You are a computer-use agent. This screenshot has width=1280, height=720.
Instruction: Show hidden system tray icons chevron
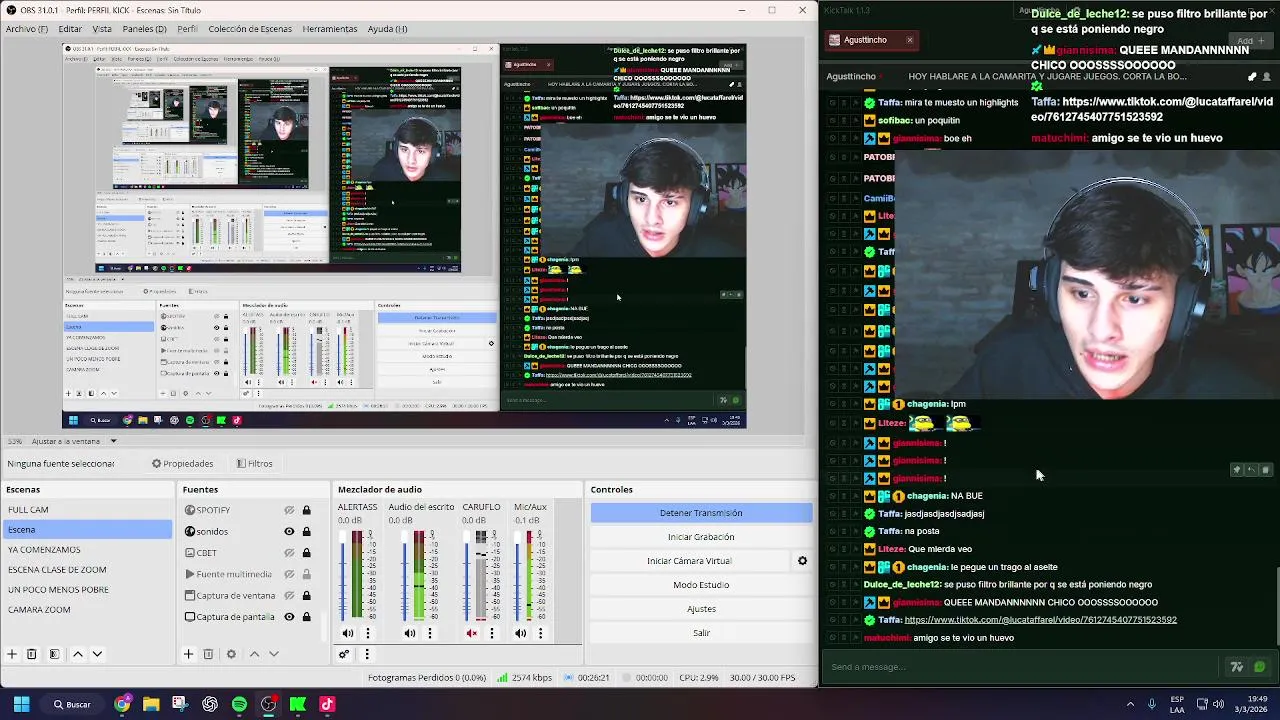[1130, 704]
